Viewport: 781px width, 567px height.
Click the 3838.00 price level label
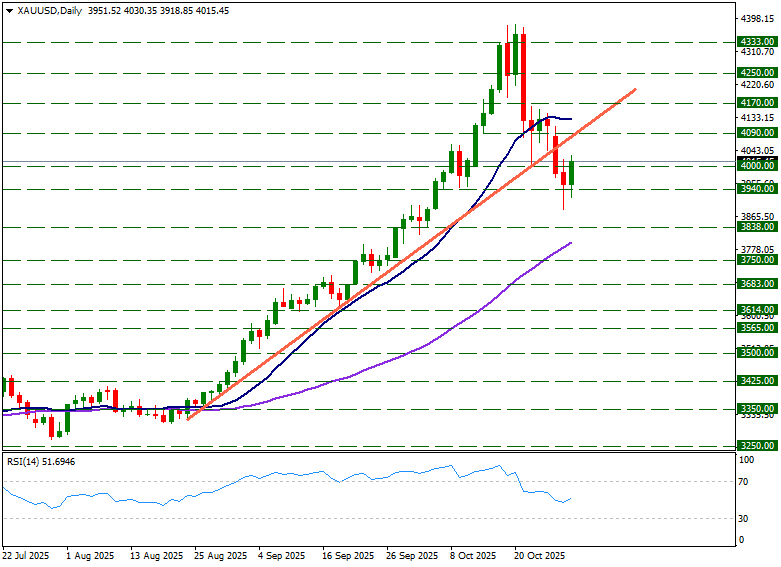[x=756, y=227]
